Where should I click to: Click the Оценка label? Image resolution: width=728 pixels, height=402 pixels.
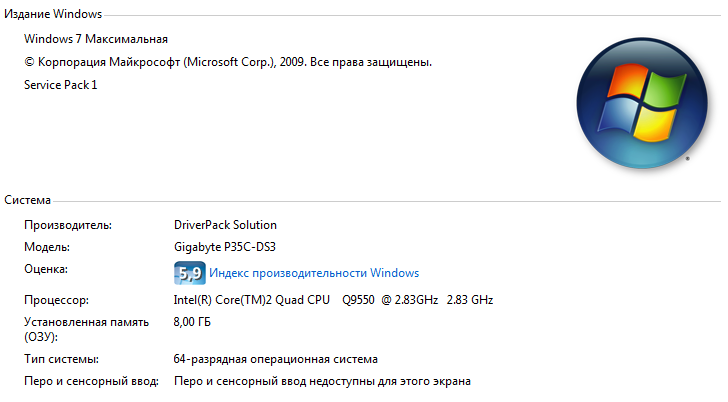[x=46, y=269]
